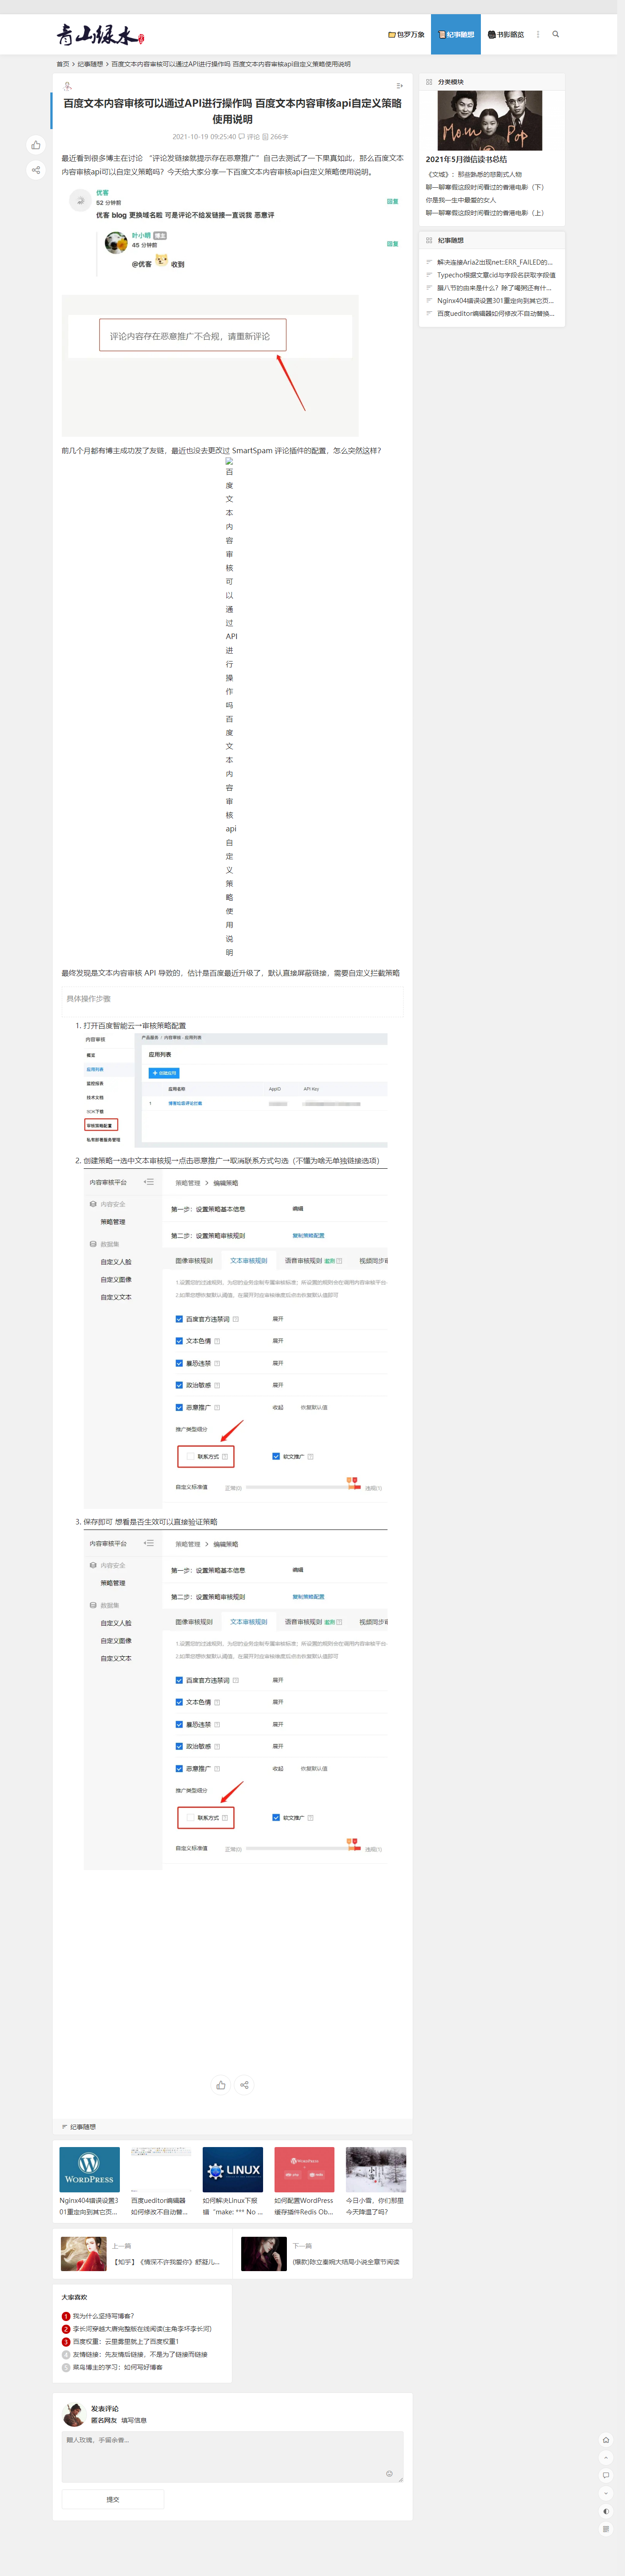Viewport: 625px width, 2576px height.
Task: Like the post with bottom thumbs-up button
Action: (x=221, y=2085)
